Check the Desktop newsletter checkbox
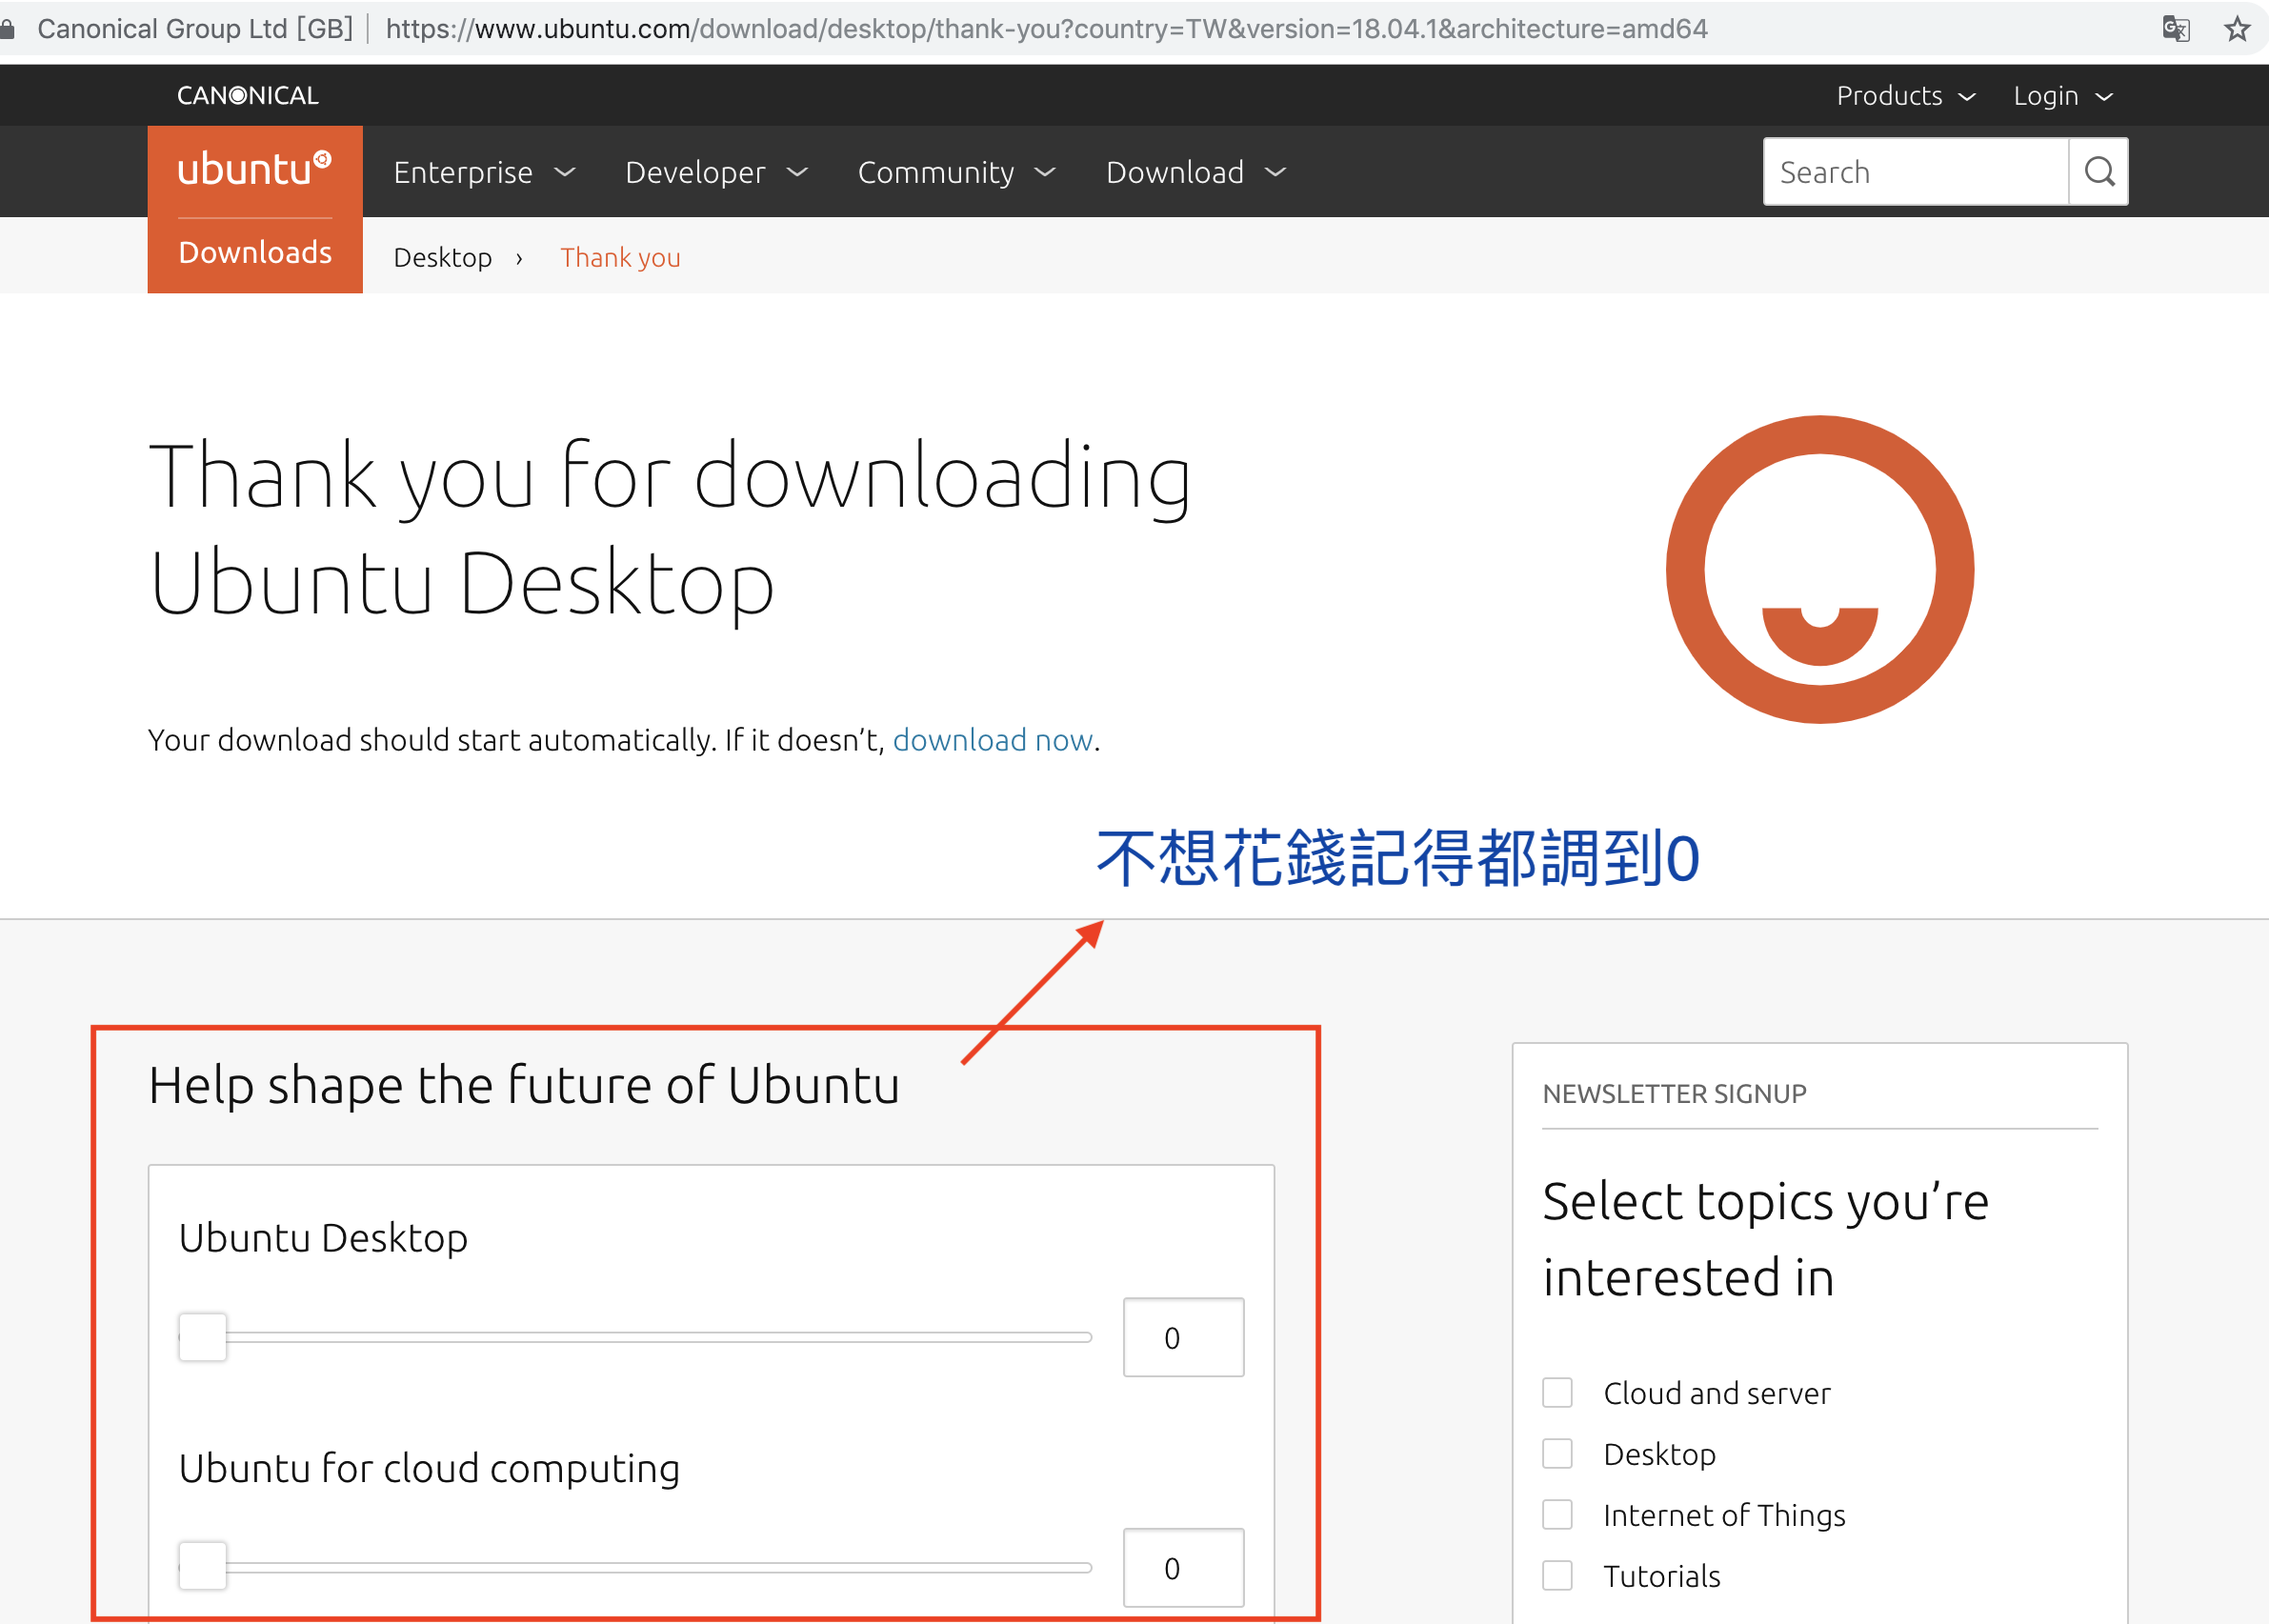2269x1624 pixels. point(1557,1453)
